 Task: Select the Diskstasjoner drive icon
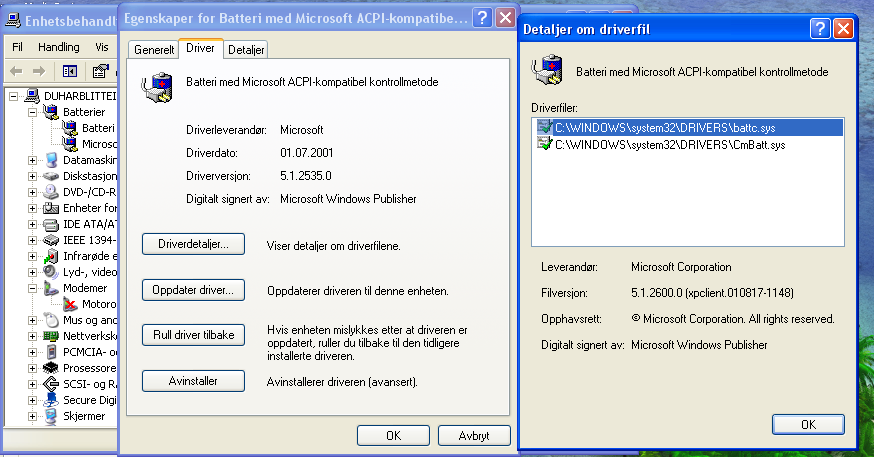tap(51, 176)
